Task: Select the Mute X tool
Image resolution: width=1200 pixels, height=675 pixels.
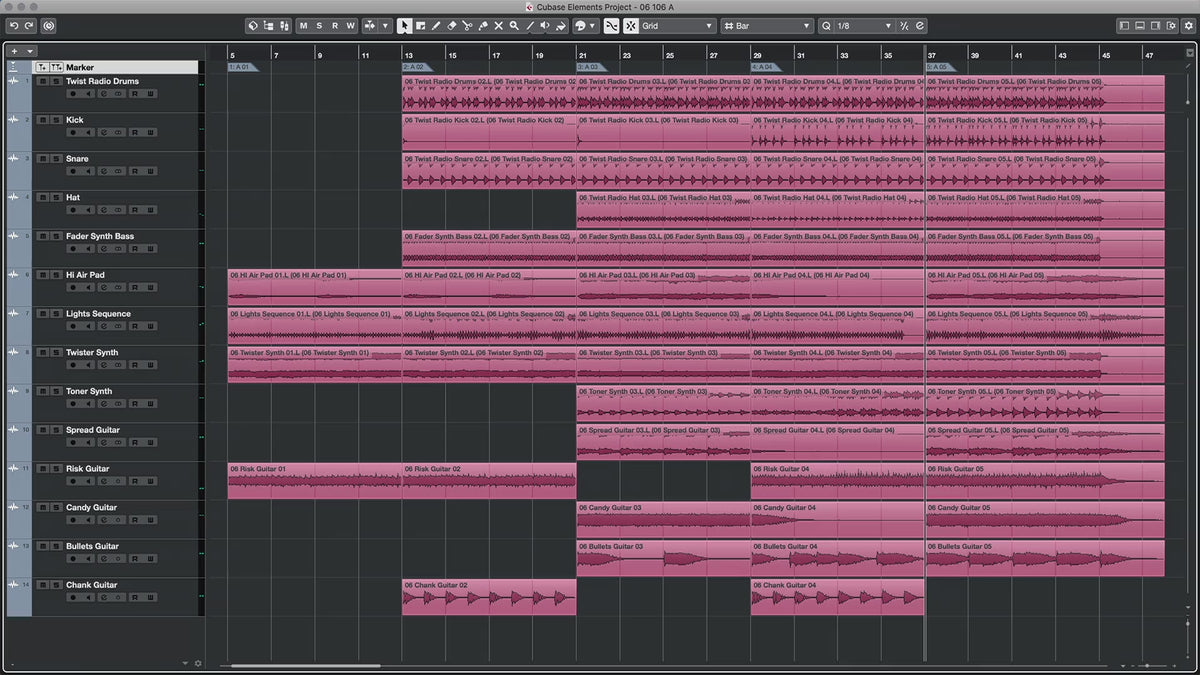Action: [x=498, y=25]
